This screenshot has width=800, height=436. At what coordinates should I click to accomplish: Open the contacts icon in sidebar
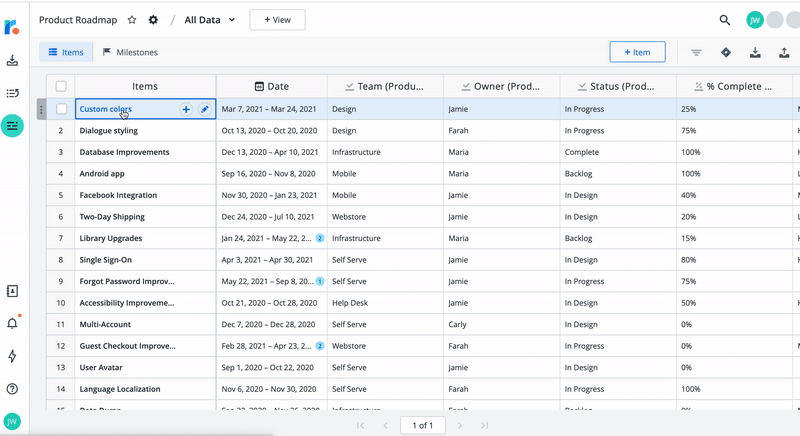[12, 291]
